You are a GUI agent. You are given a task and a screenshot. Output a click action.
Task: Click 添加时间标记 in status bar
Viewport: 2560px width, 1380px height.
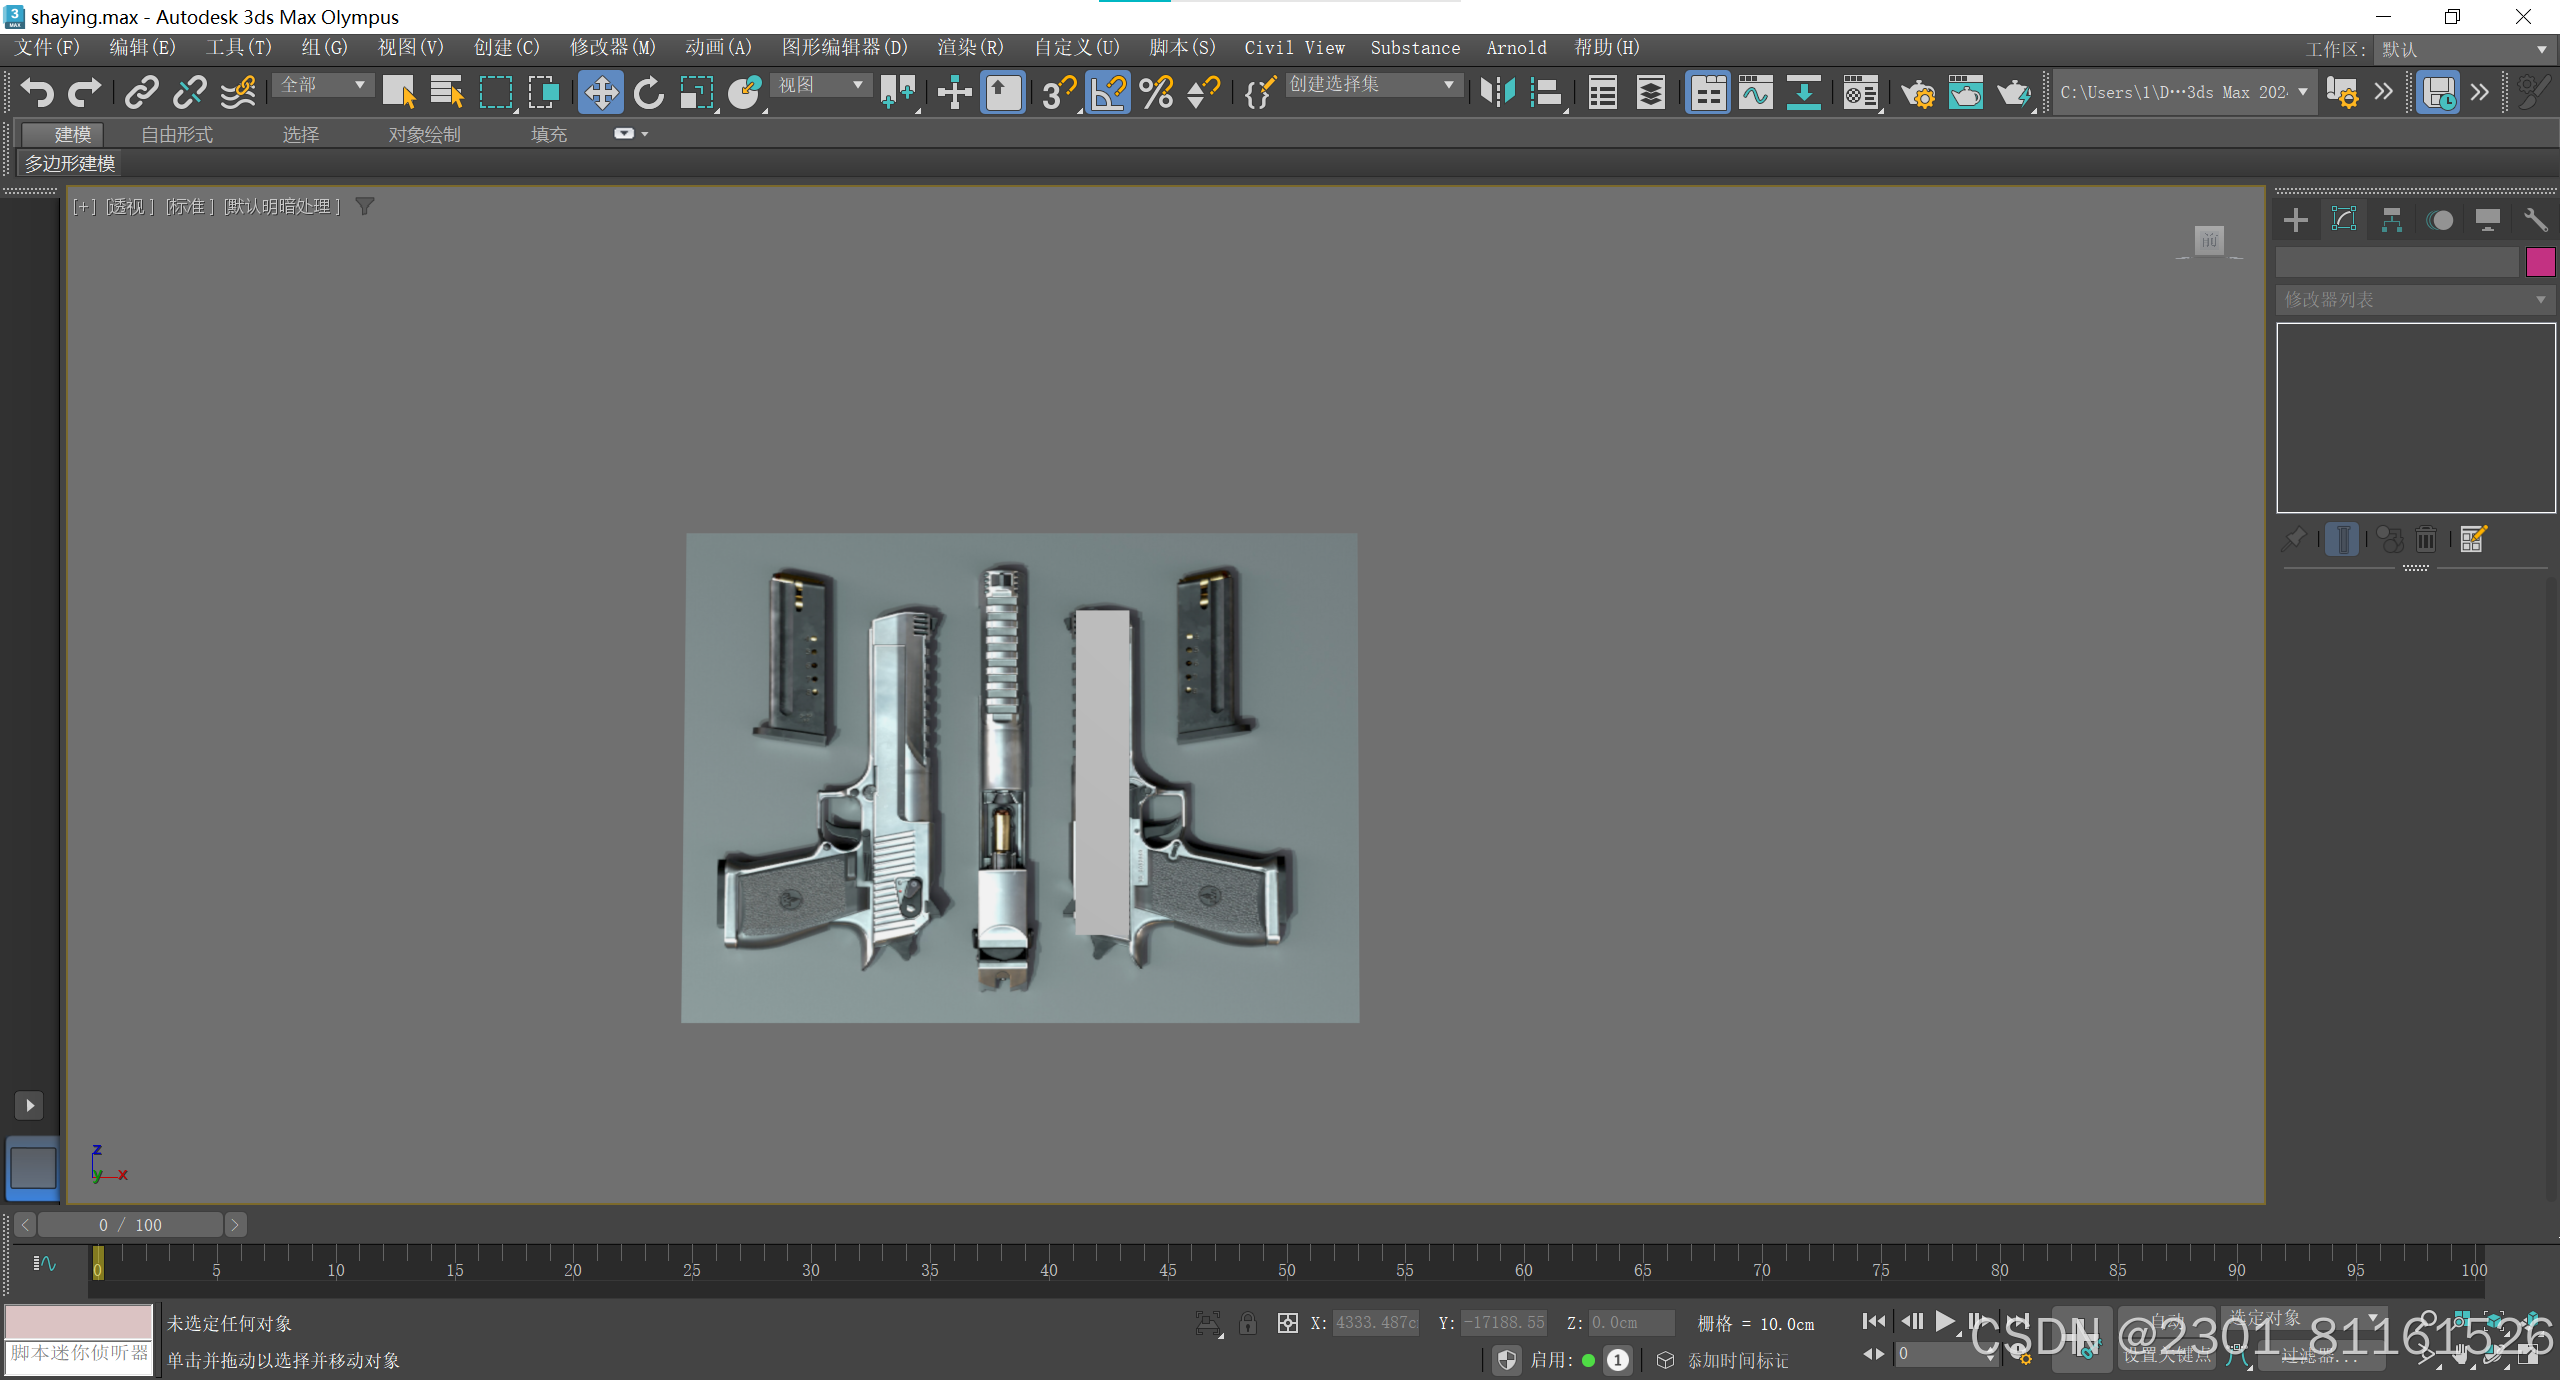point(1737,1360)
